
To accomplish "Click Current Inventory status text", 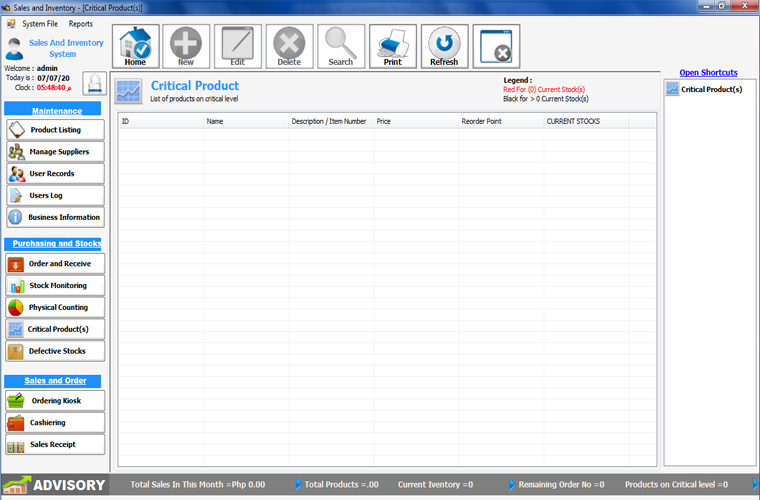I will 435,484.
